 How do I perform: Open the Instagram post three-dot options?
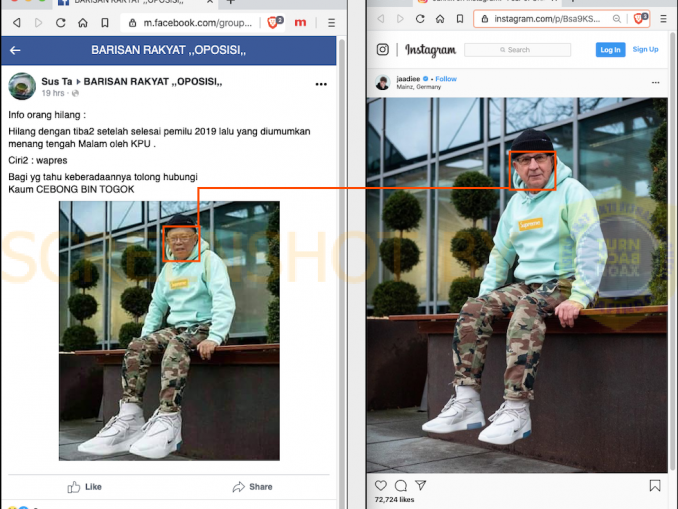pyautogui.click(x=656, y=82)
